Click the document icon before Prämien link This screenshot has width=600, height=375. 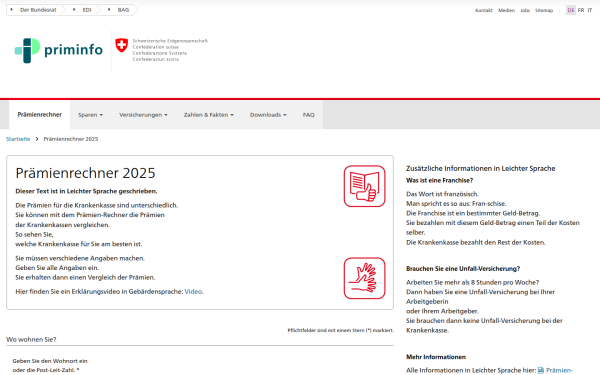(x=541, y=370)
